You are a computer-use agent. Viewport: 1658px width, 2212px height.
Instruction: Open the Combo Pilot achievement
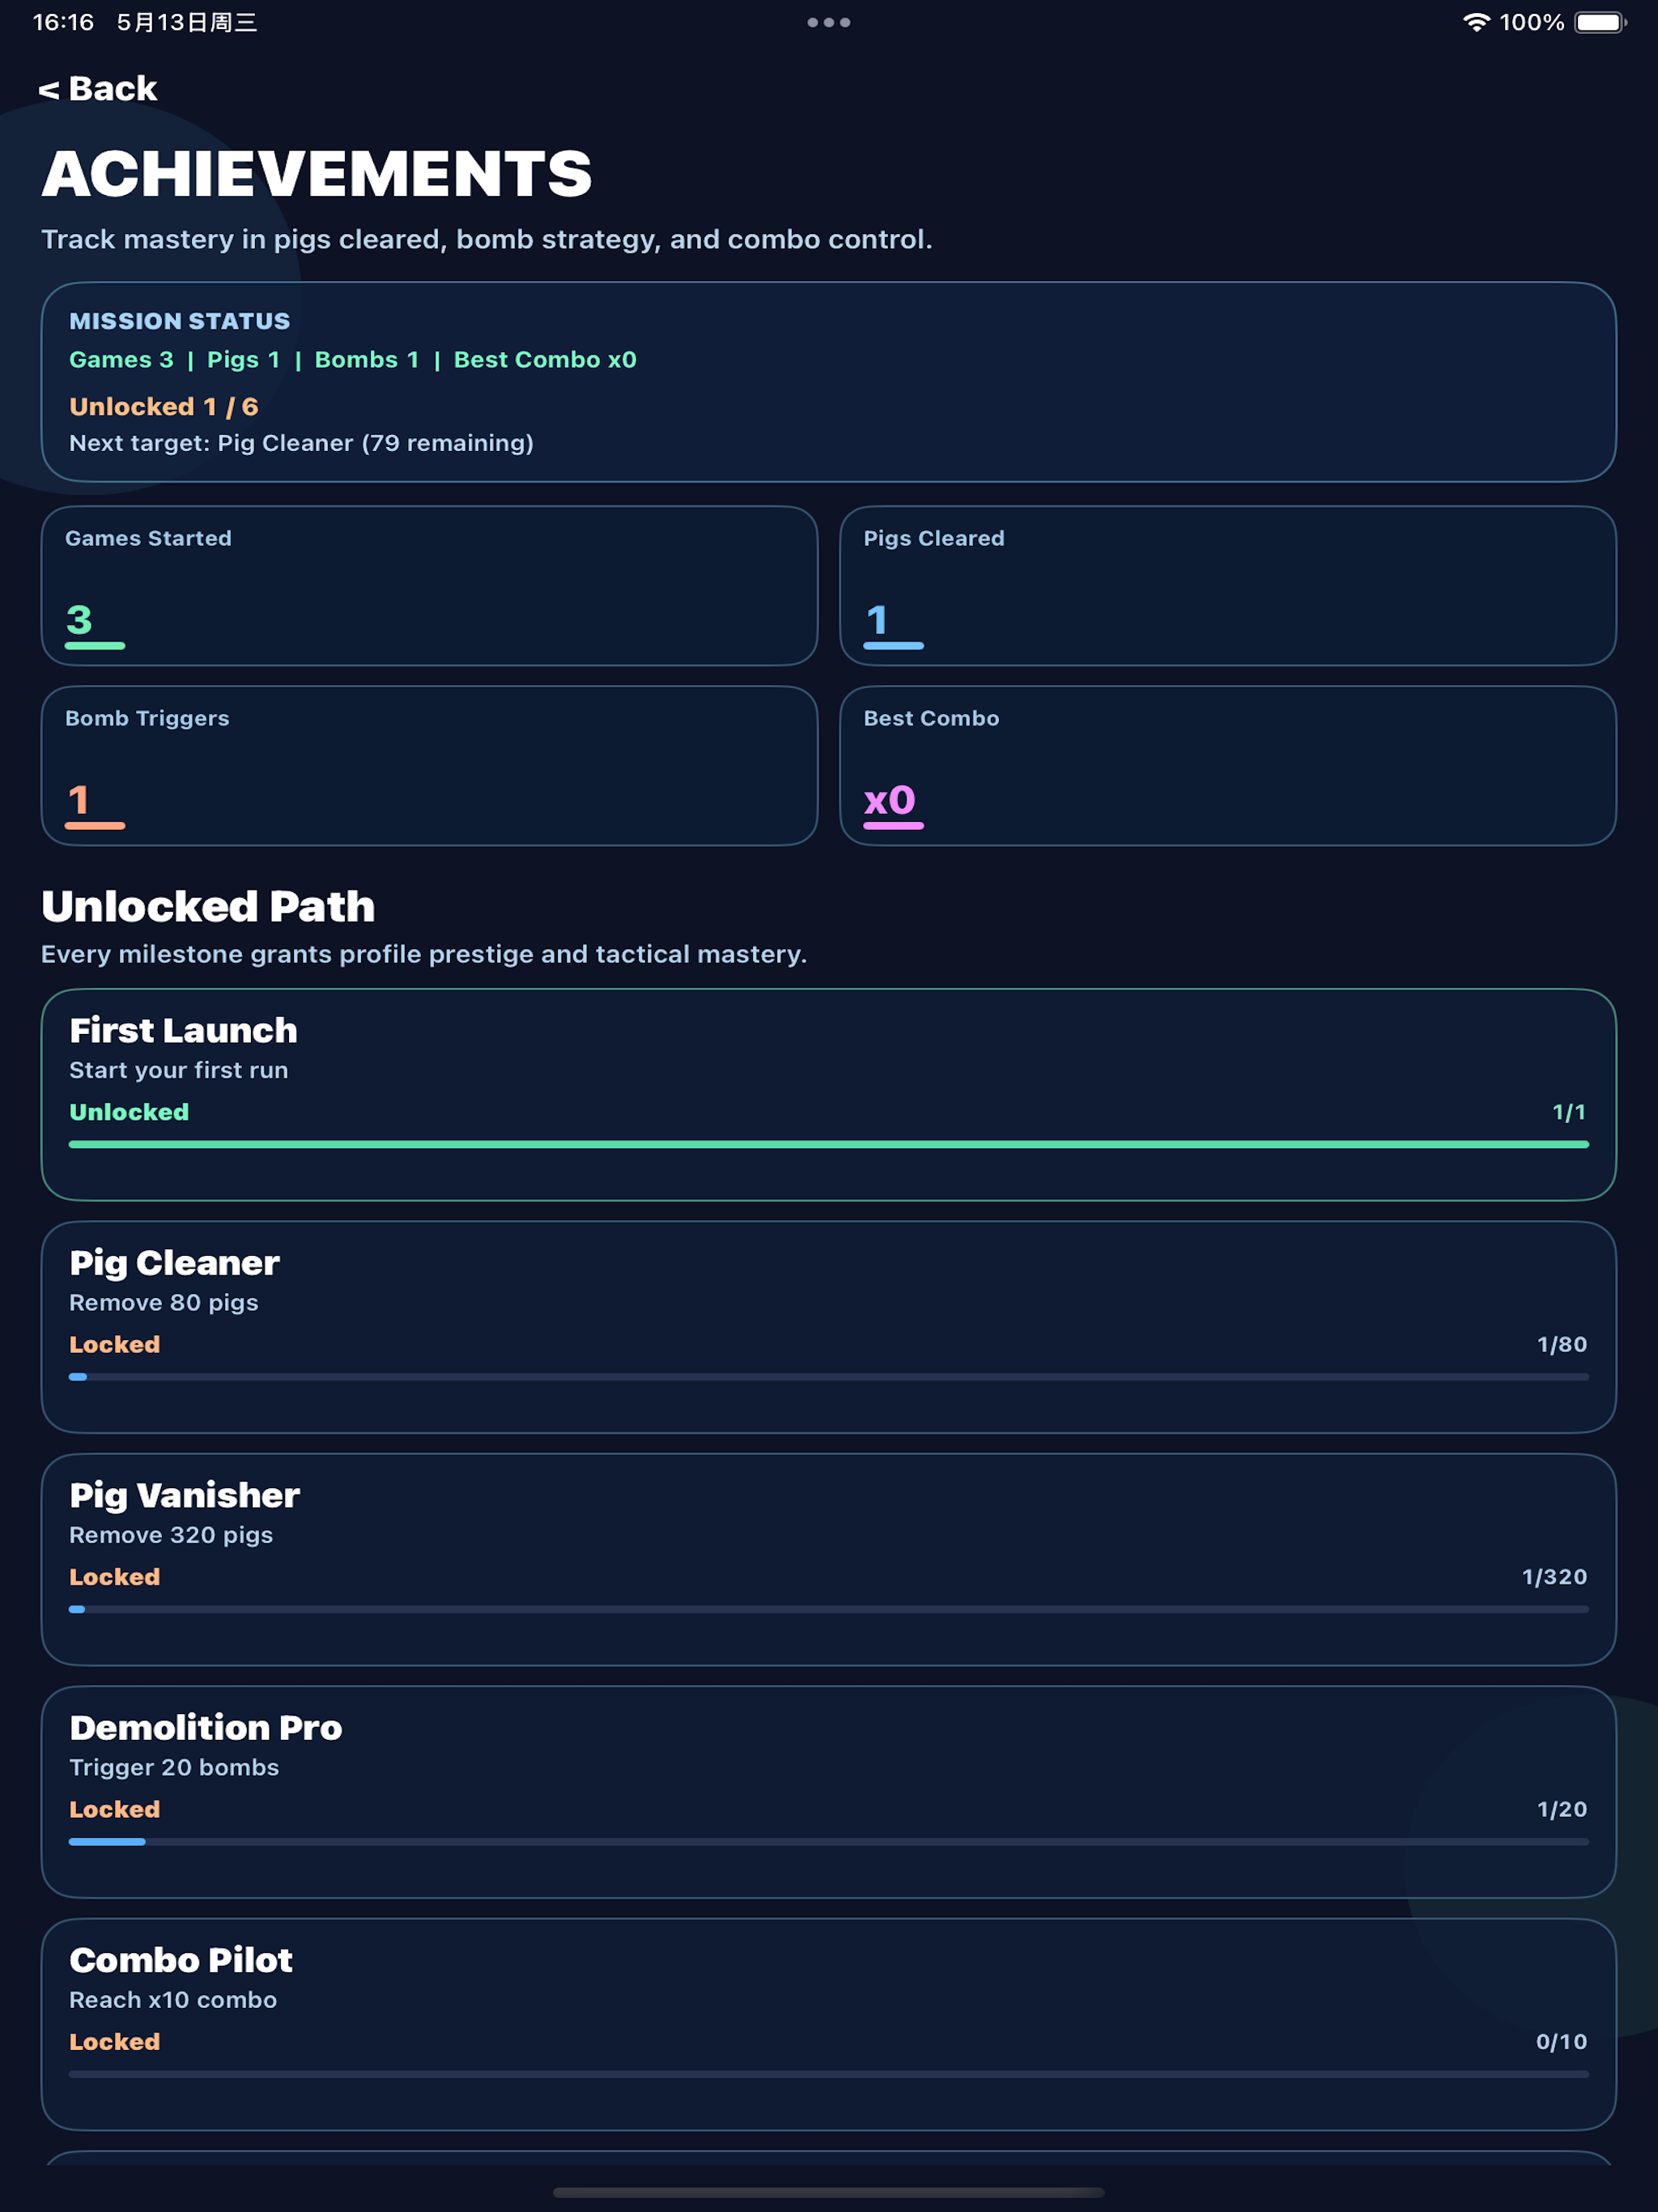pyautogui.click(x=829, y=2024)
